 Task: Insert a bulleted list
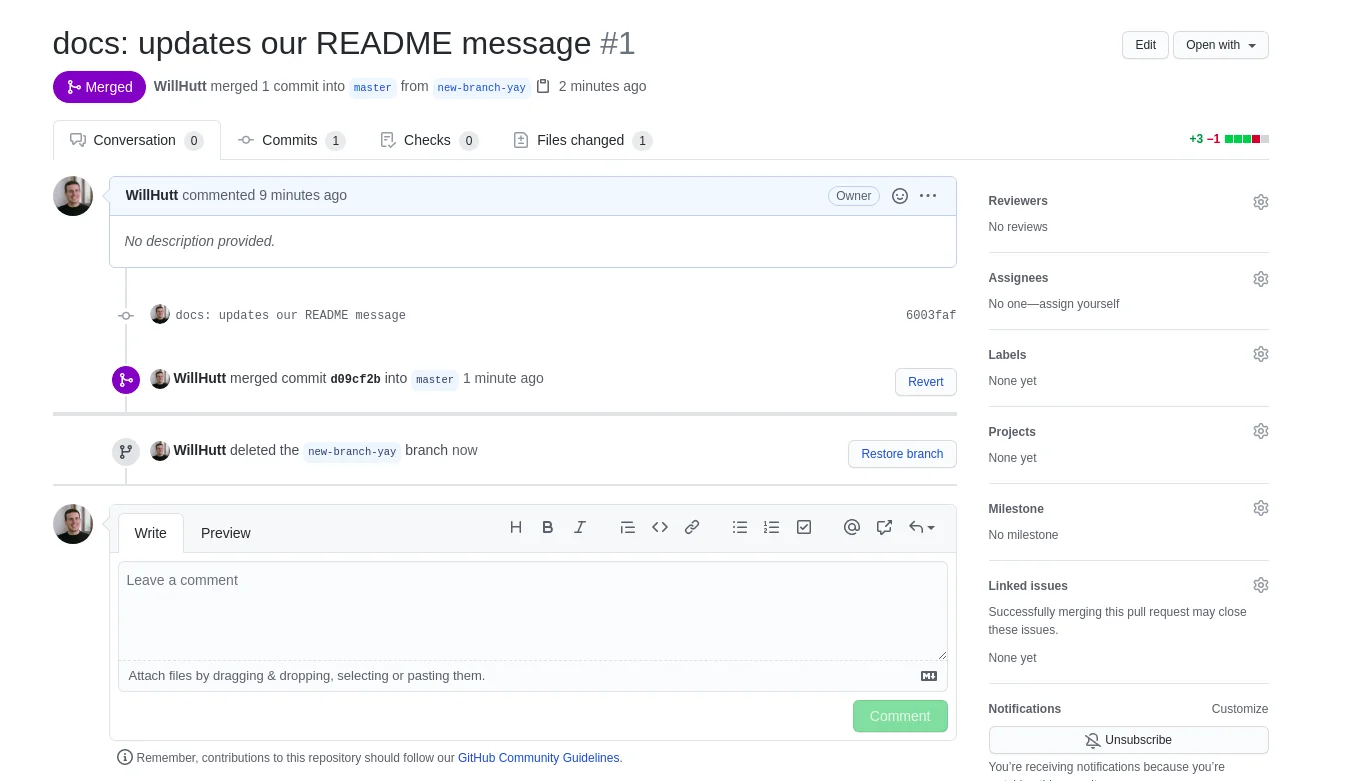pyautogui.click(x=740, y=527)
